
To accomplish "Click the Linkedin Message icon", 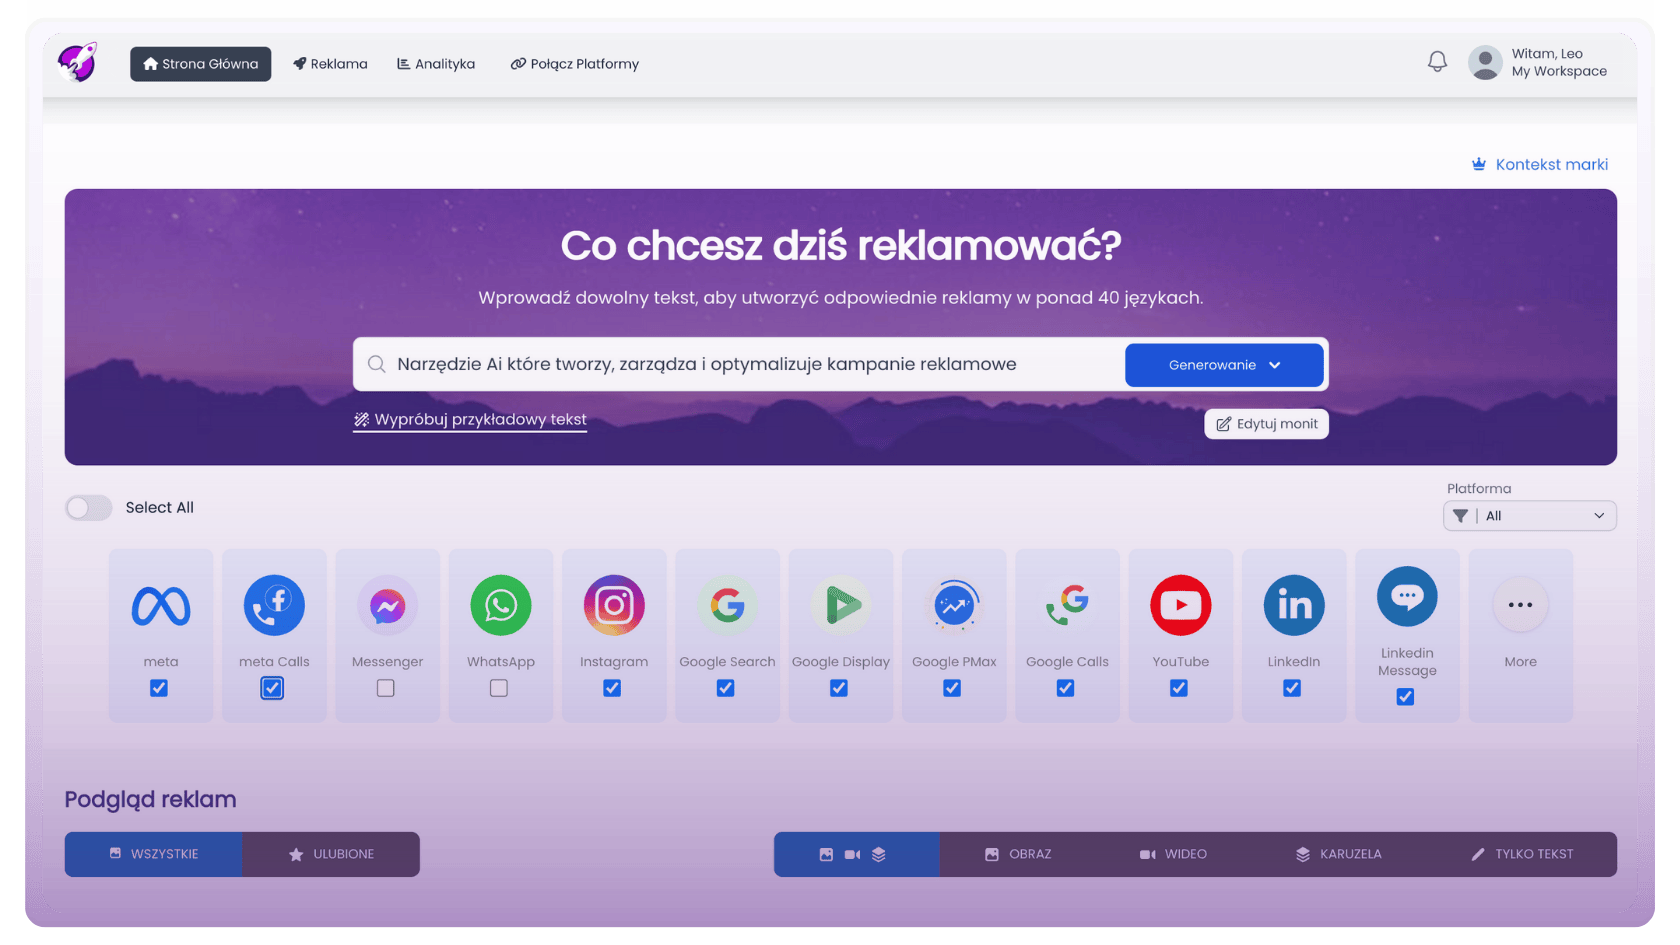I will point(1407,597).
